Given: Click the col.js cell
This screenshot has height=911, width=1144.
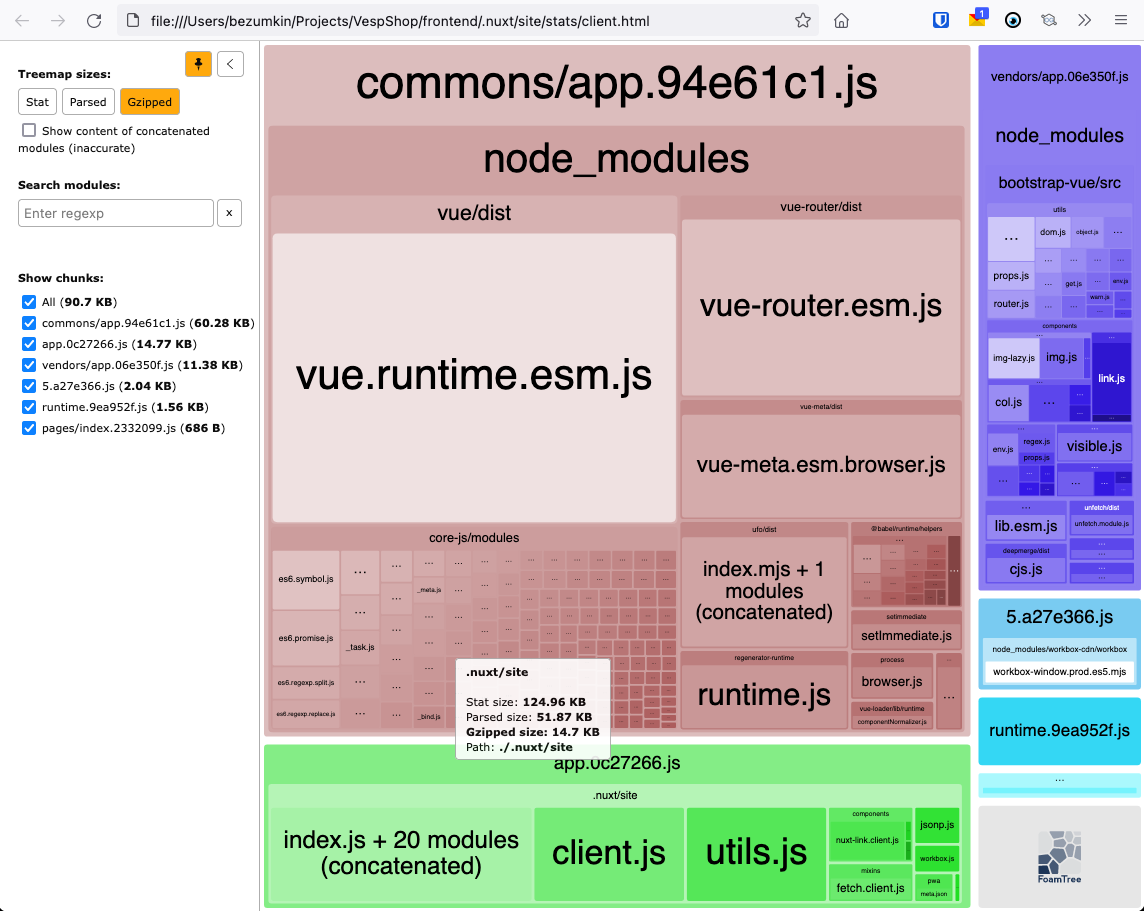Looking at the screenshot, I should tap(1009, 403).
